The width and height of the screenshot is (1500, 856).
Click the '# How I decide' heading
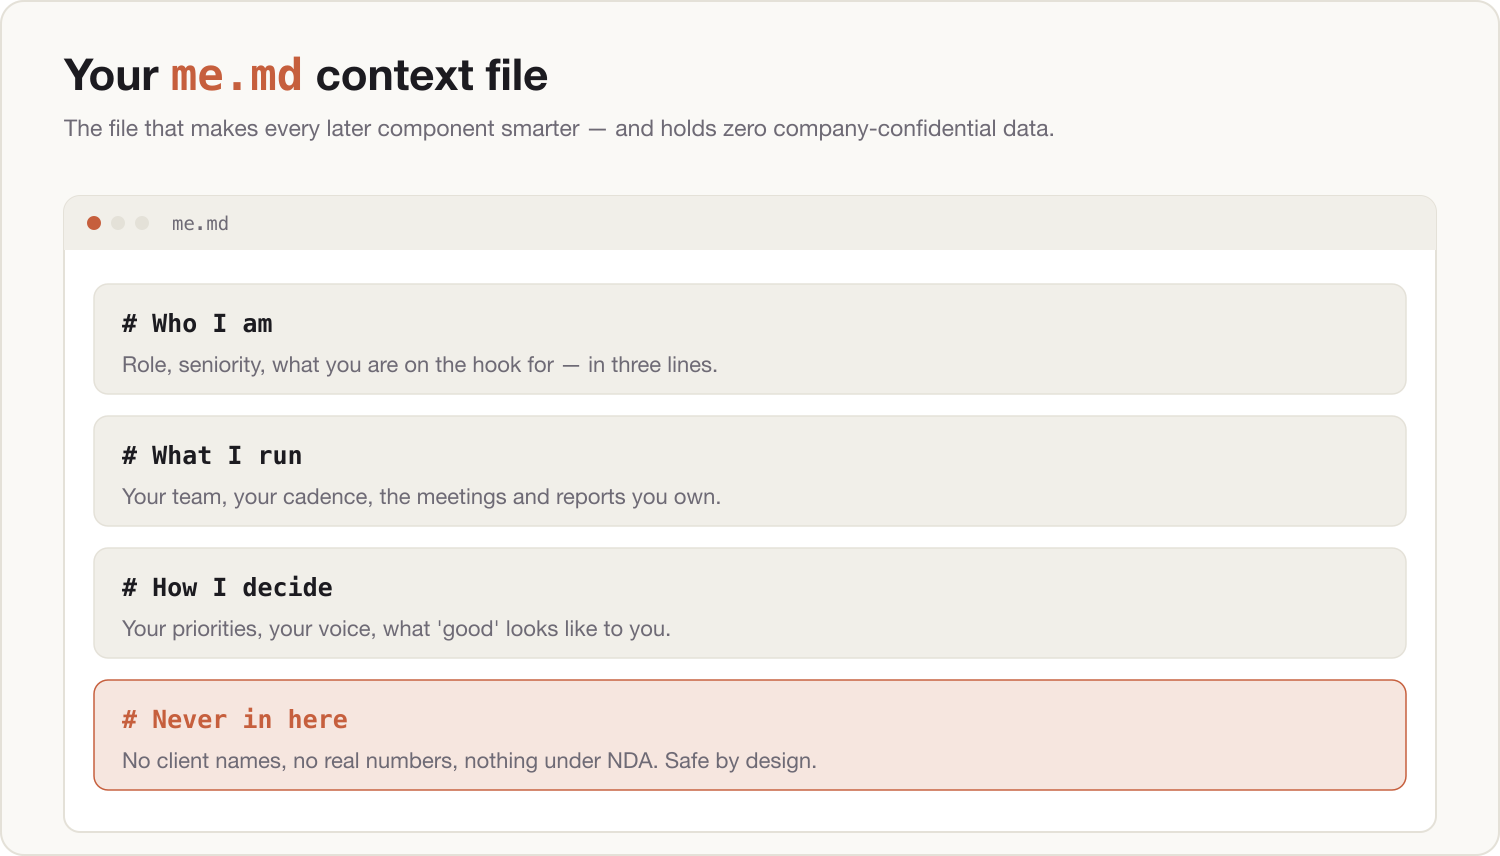(227, 587)
